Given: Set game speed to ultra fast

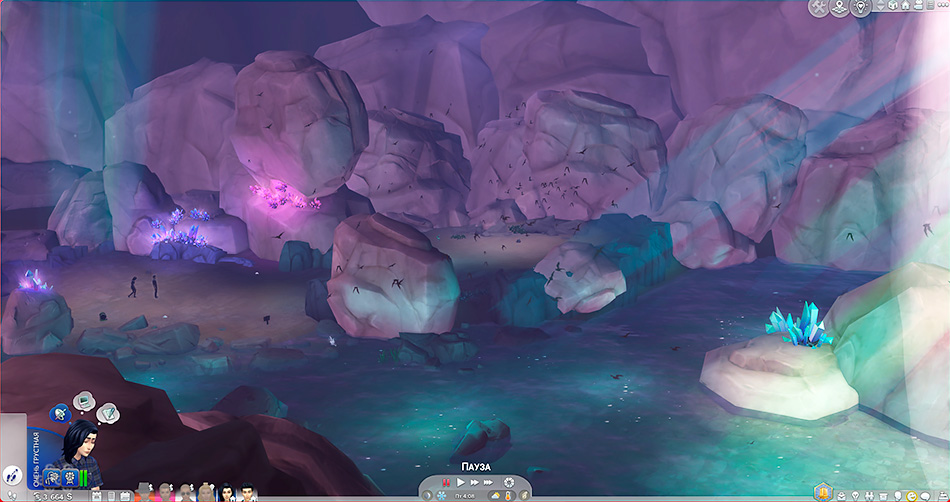Looking at the screenshot, I should [488, 483].
